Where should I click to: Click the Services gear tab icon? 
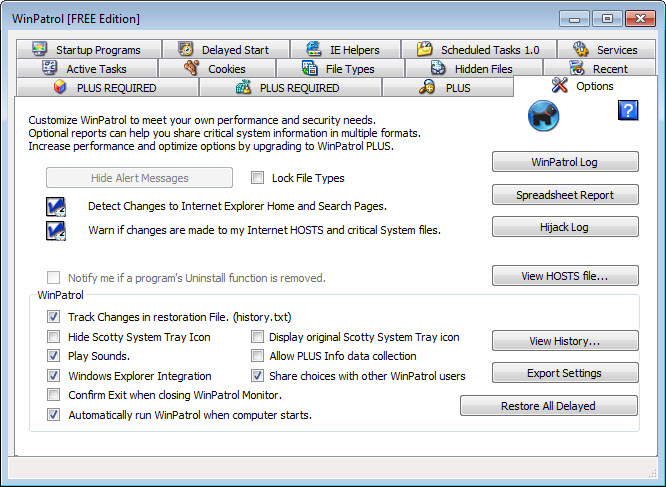(x=582, y=49)
